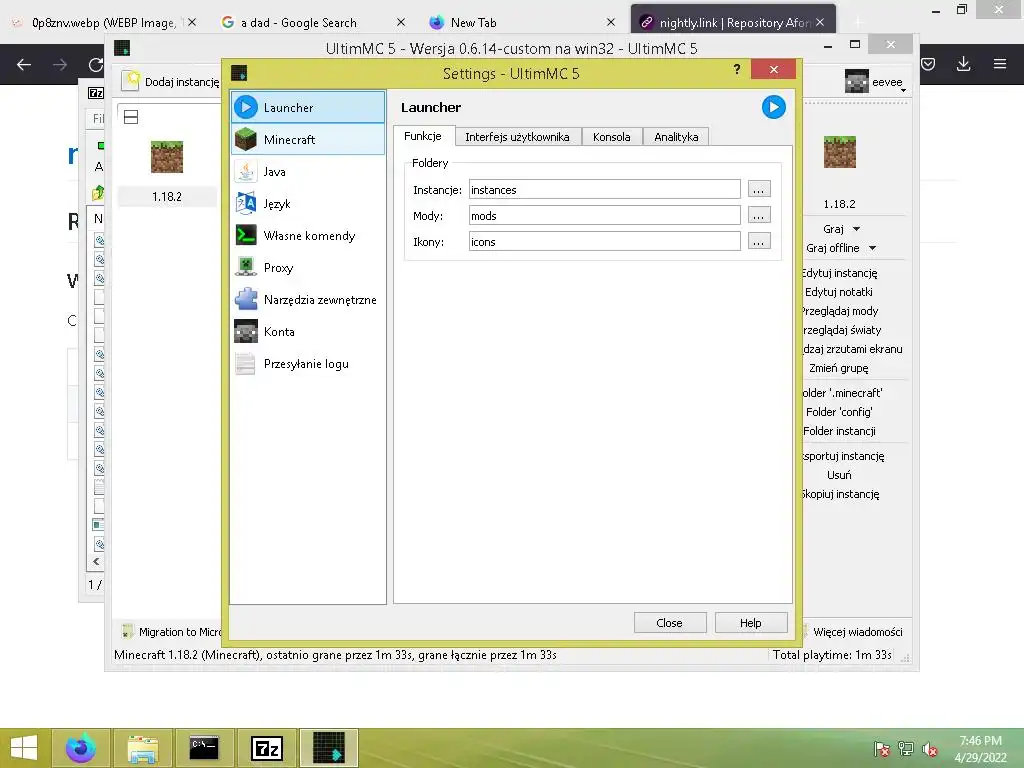Click the Mody folder input field
This screenshot has height=768, width=1024.
(604, 216)
